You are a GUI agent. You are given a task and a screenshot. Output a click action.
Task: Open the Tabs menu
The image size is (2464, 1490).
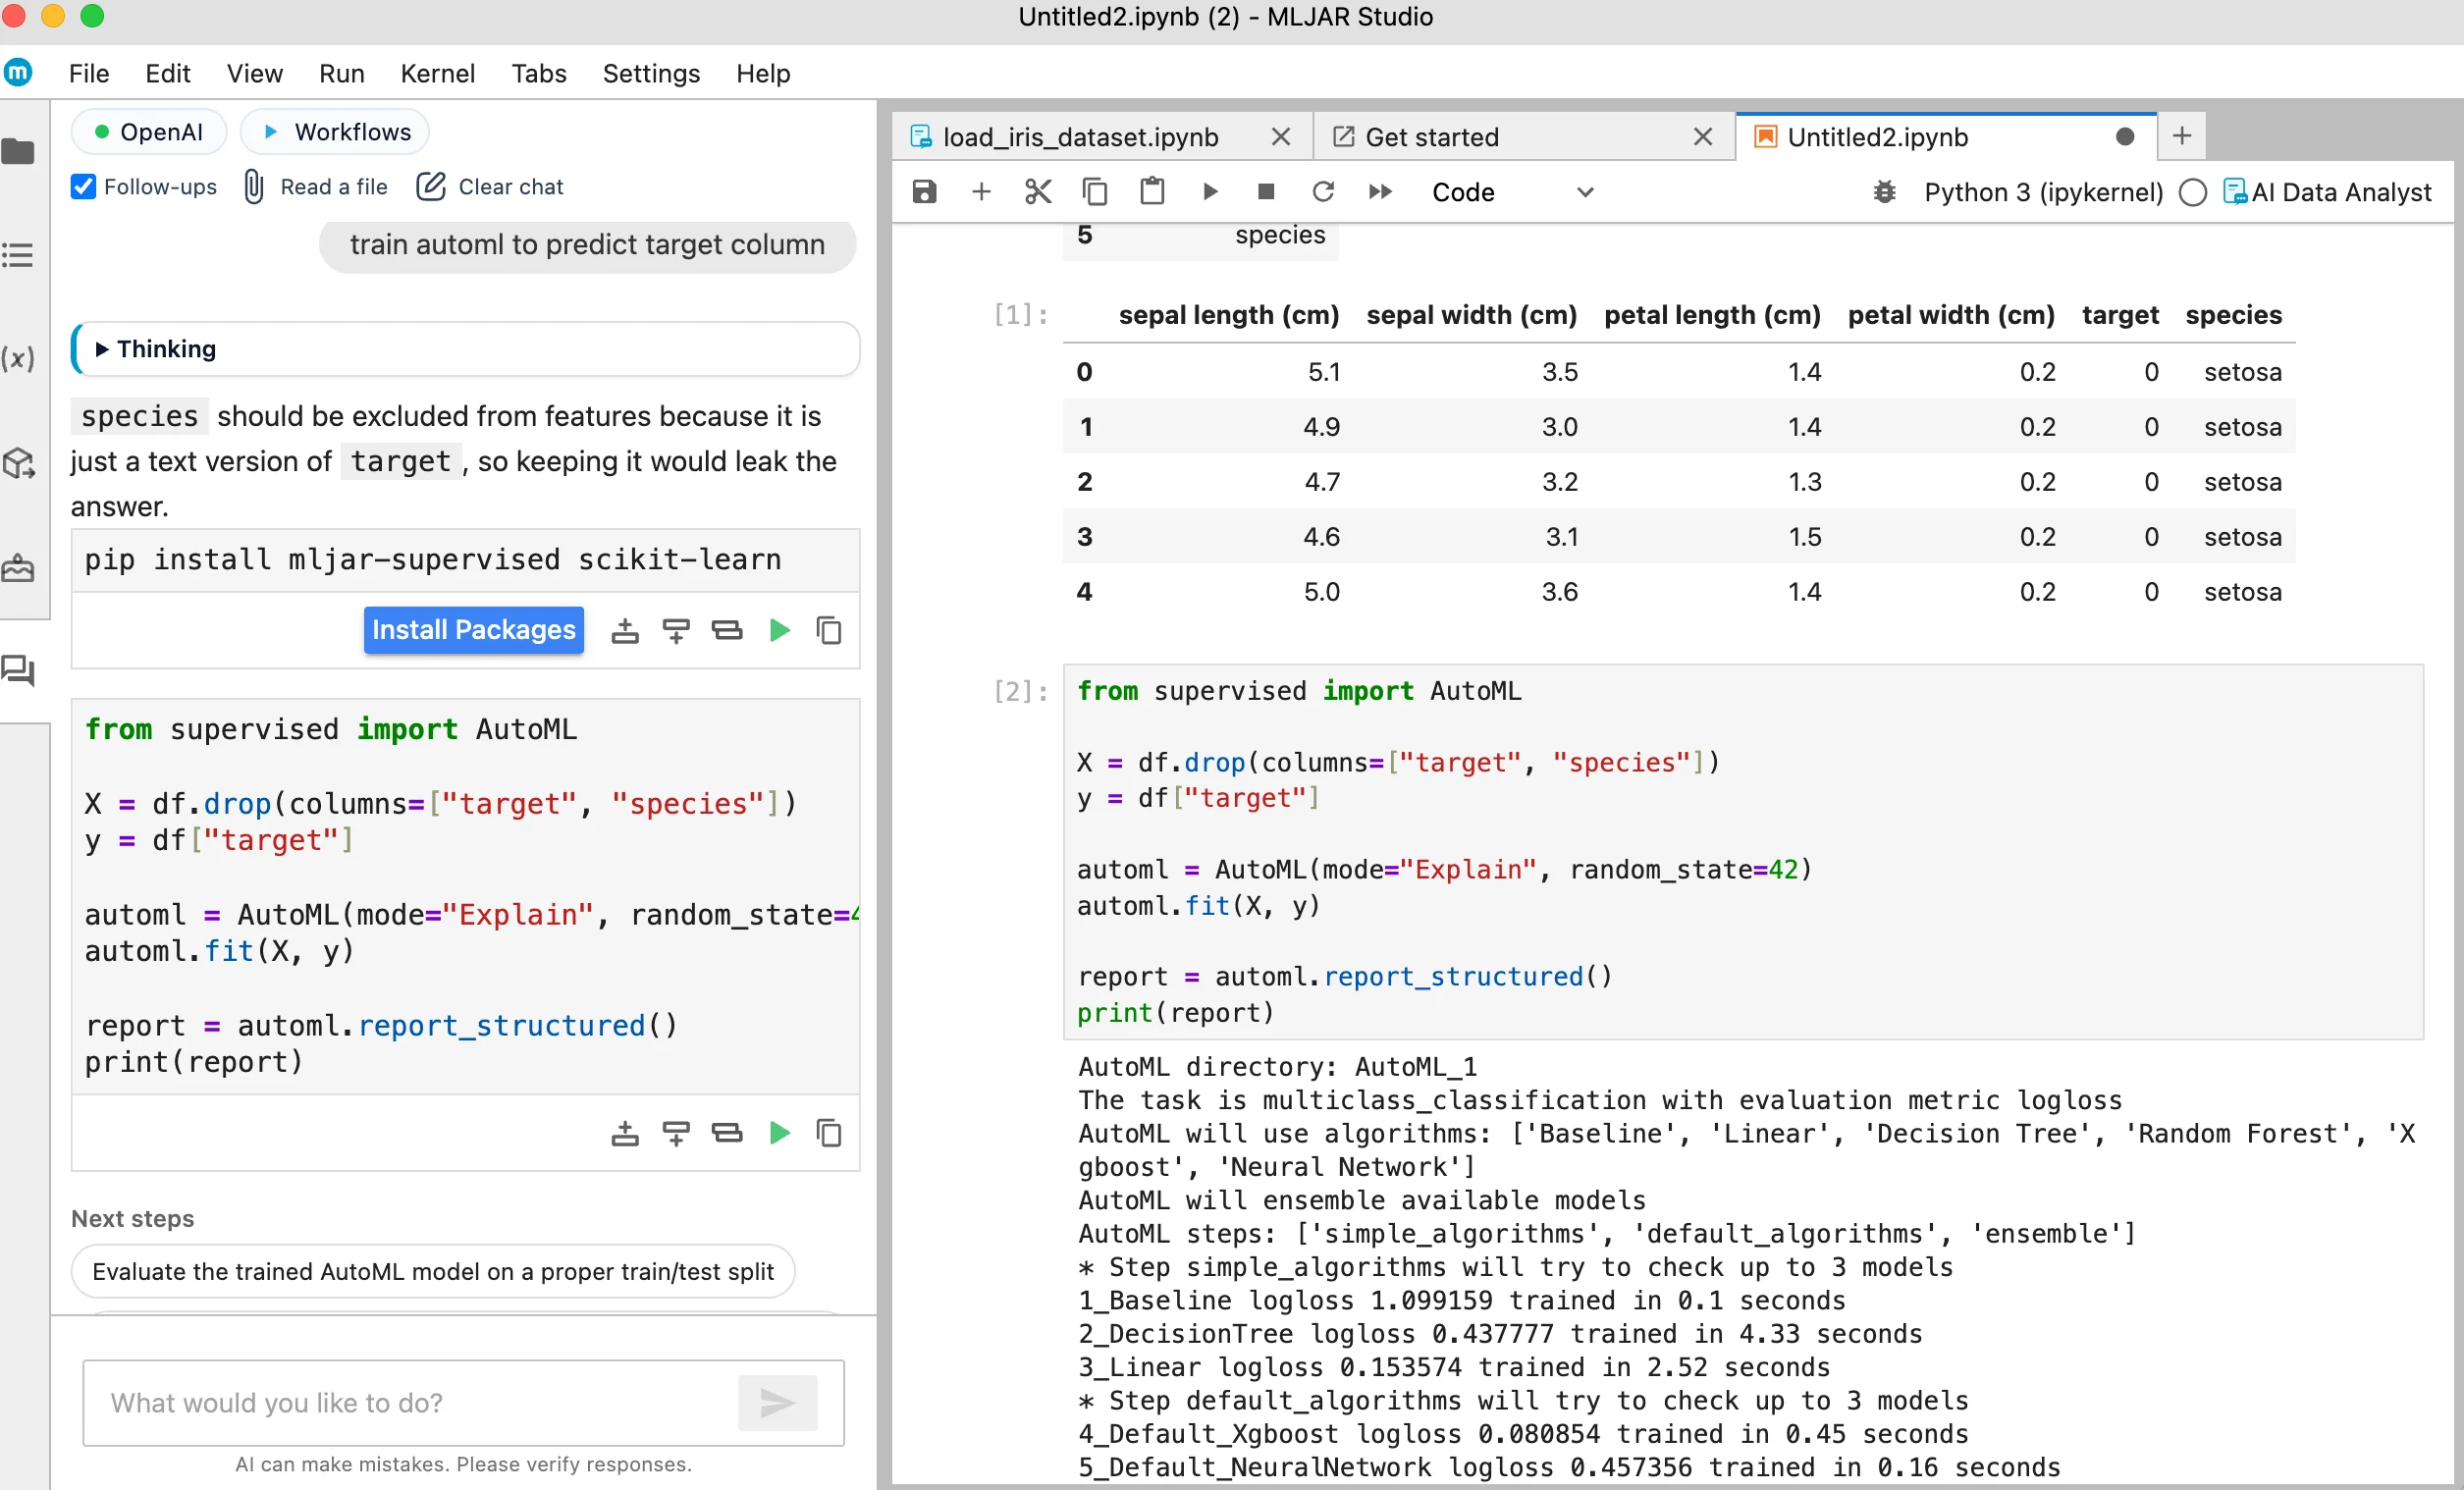pos(539,73)
